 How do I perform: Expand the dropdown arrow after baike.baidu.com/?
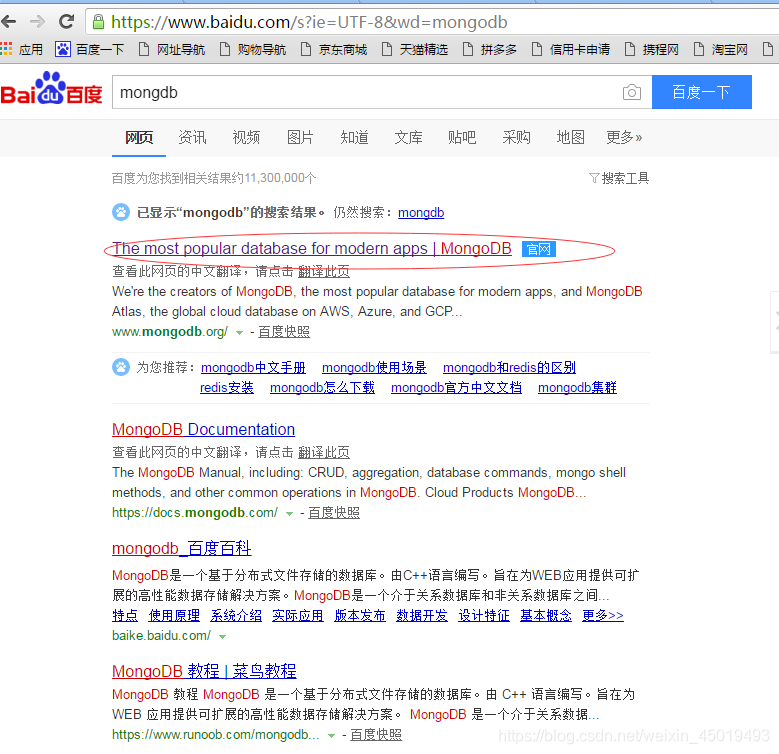(223, 637)
